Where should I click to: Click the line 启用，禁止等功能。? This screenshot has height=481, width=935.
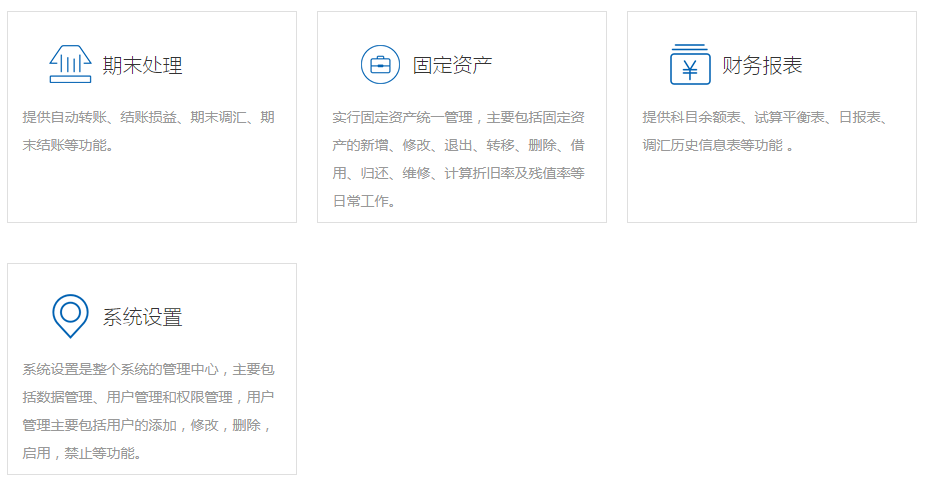pyautogui.click(x=83, y=453)
